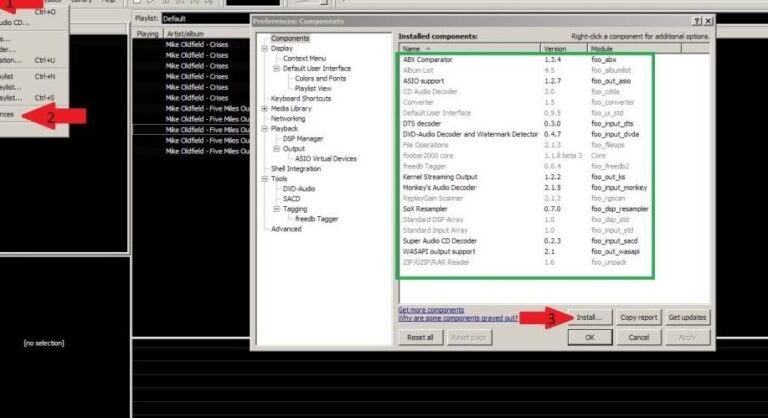Viewport: 768px width, 418px height.
Task: Open the DVD-Audio tools page
Action: (299, 189)
